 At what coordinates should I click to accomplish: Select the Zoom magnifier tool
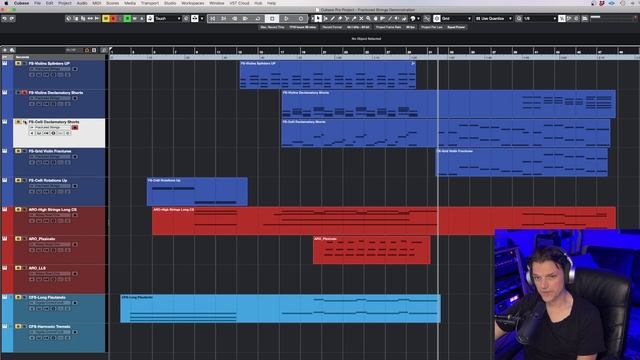pos(368,18)
